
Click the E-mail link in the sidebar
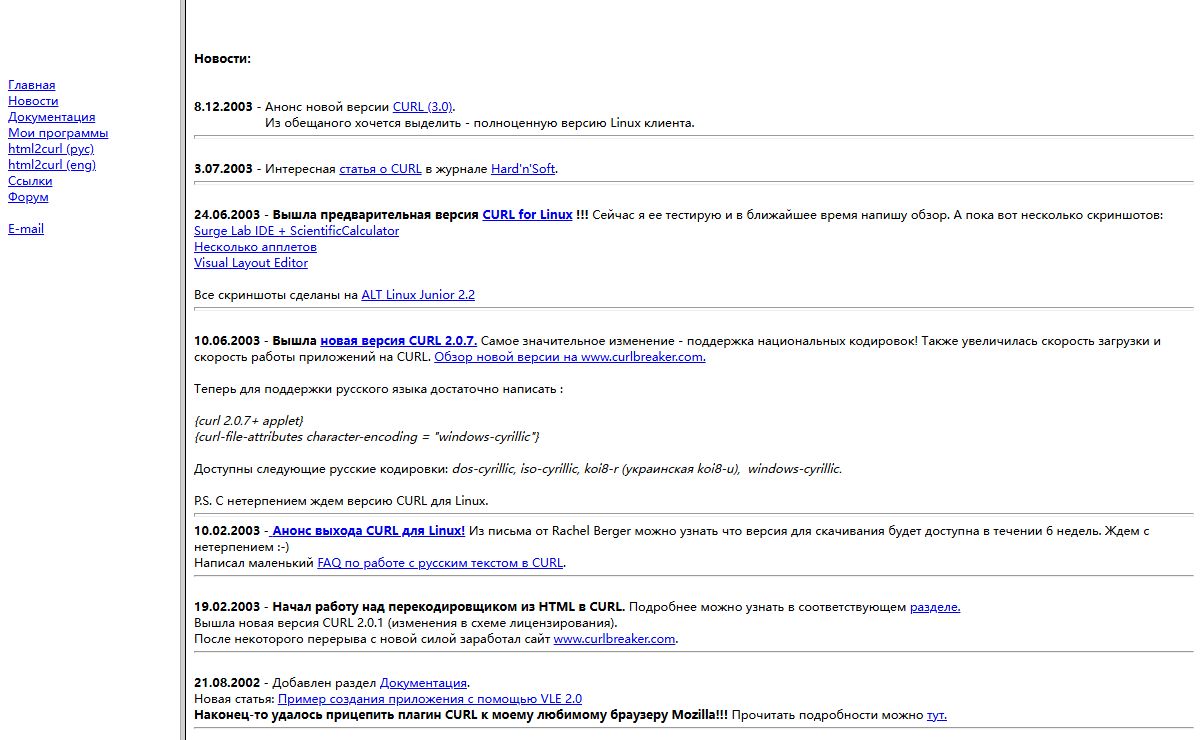(26, 229)
